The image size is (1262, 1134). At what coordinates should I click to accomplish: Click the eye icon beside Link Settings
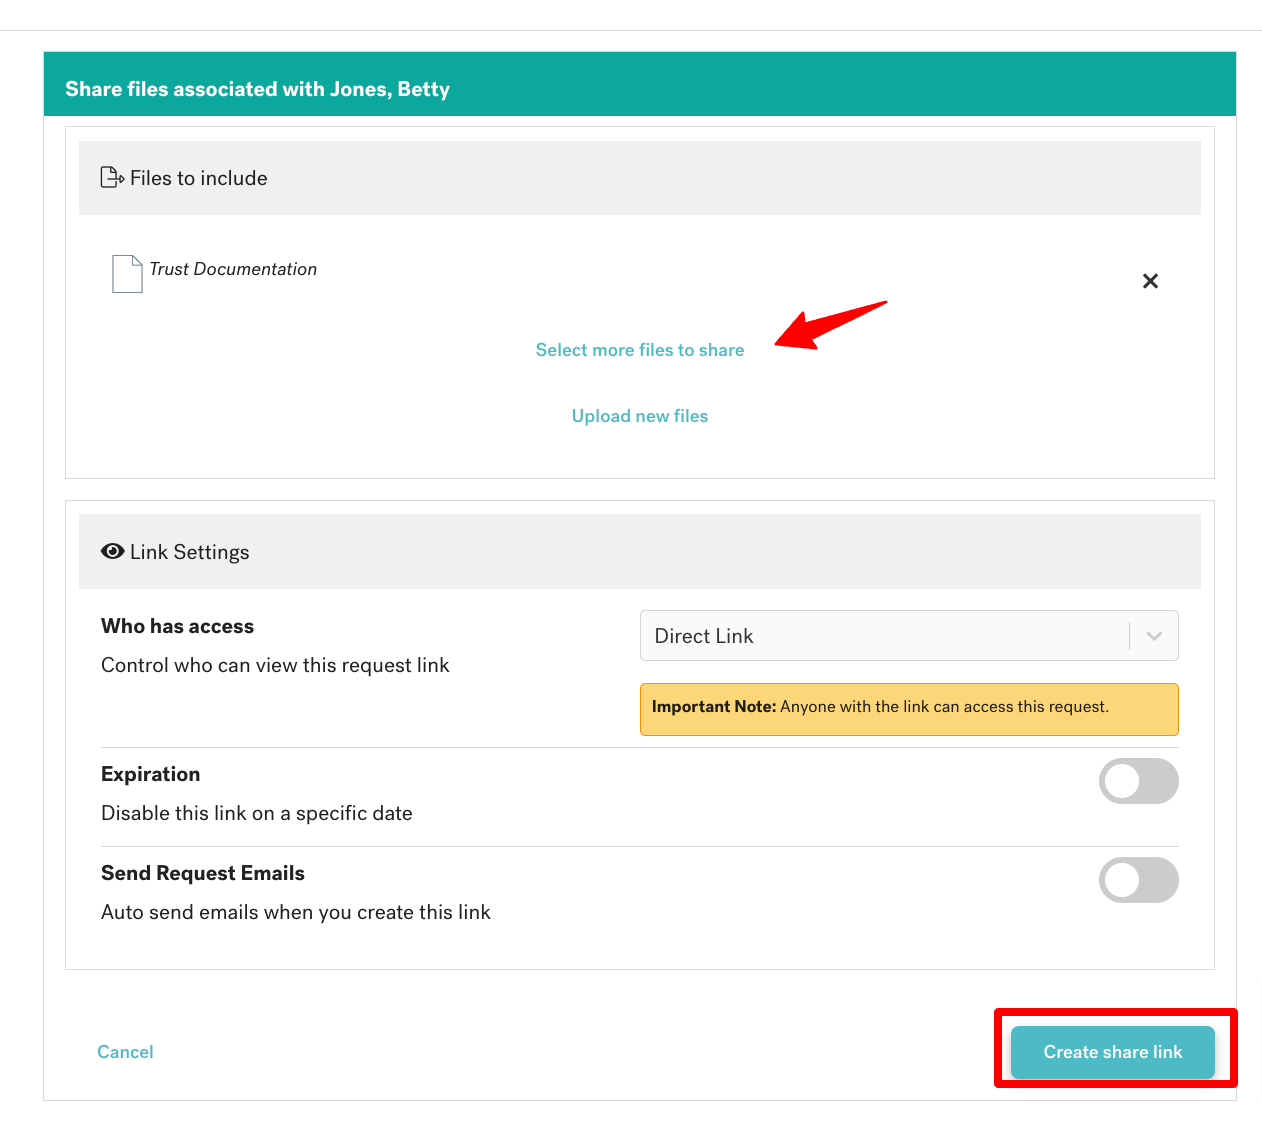pyautogui.click(x=113, y=551)
